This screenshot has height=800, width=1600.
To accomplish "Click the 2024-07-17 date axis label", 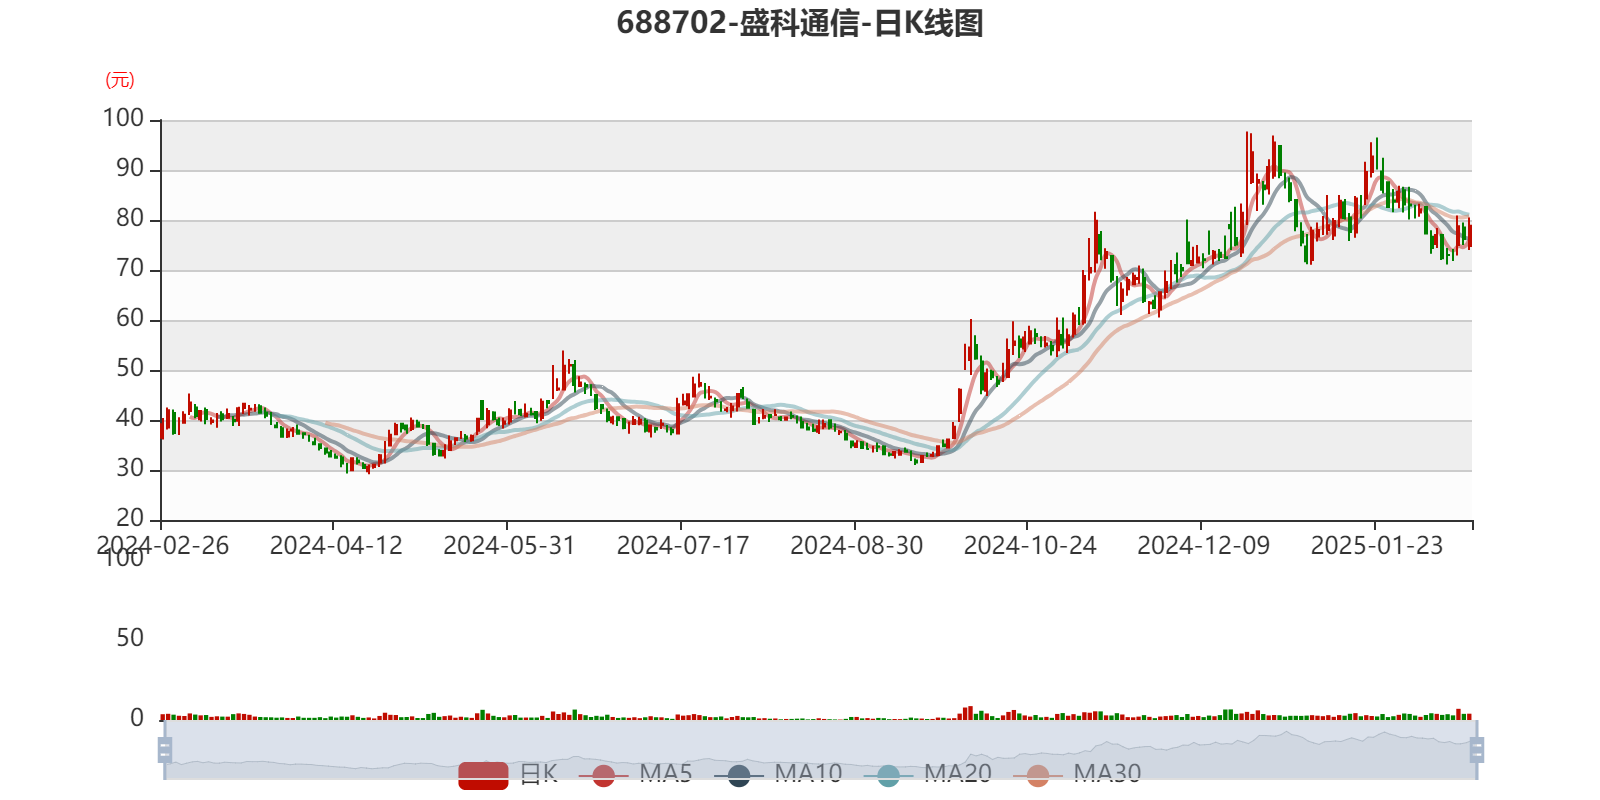I will (683, 545).
